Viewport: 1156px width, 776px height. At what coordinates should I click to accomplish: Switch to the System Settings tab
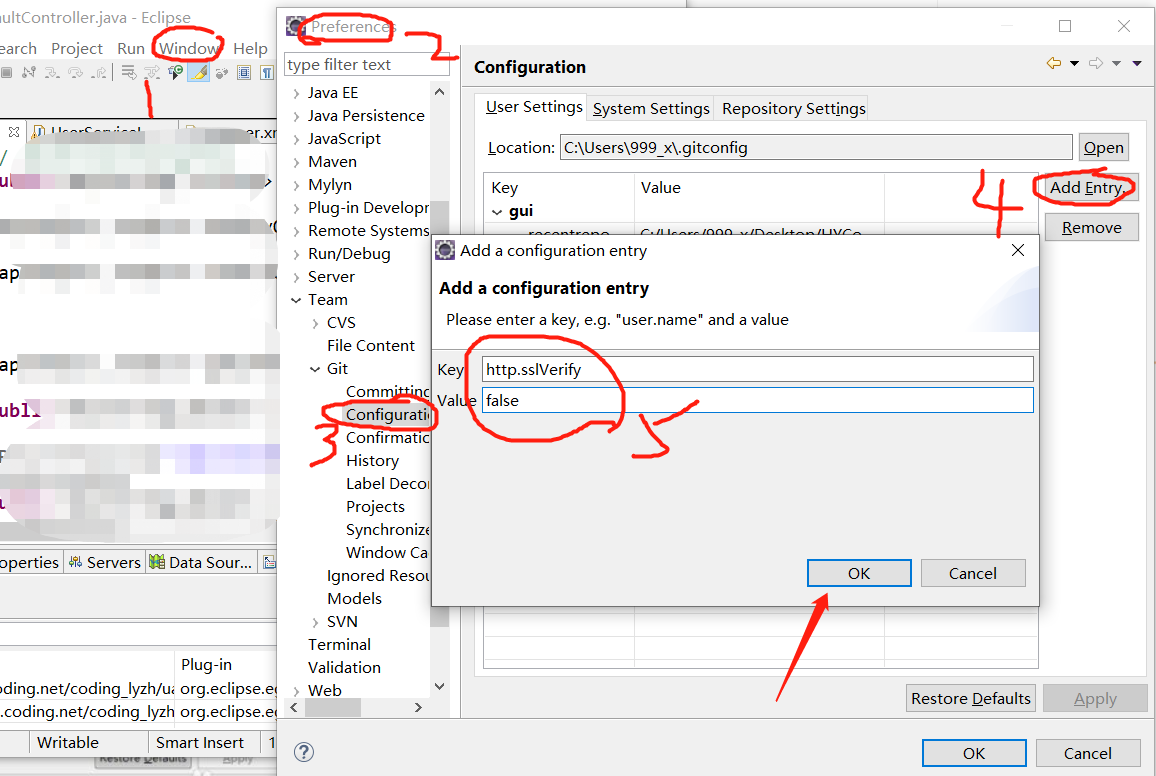649,107
